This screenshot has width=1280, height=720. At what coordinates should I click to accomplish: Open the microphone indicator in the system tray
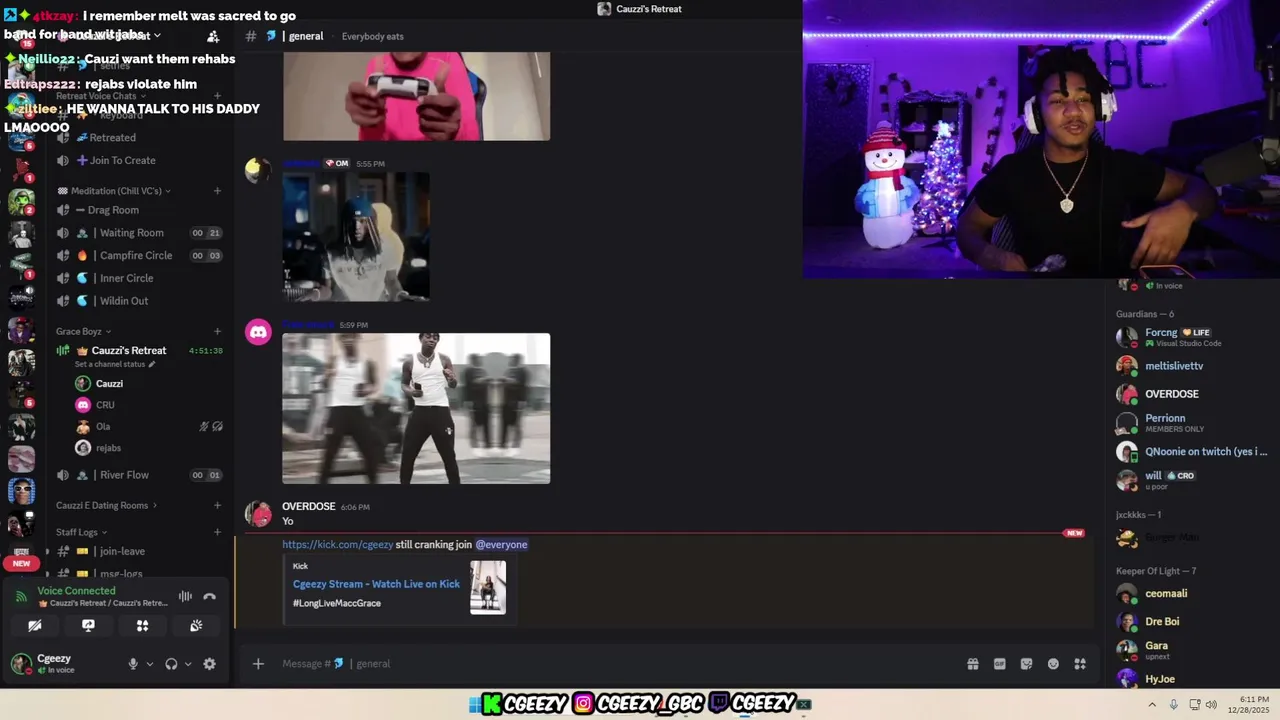[x=1174, y=705]
